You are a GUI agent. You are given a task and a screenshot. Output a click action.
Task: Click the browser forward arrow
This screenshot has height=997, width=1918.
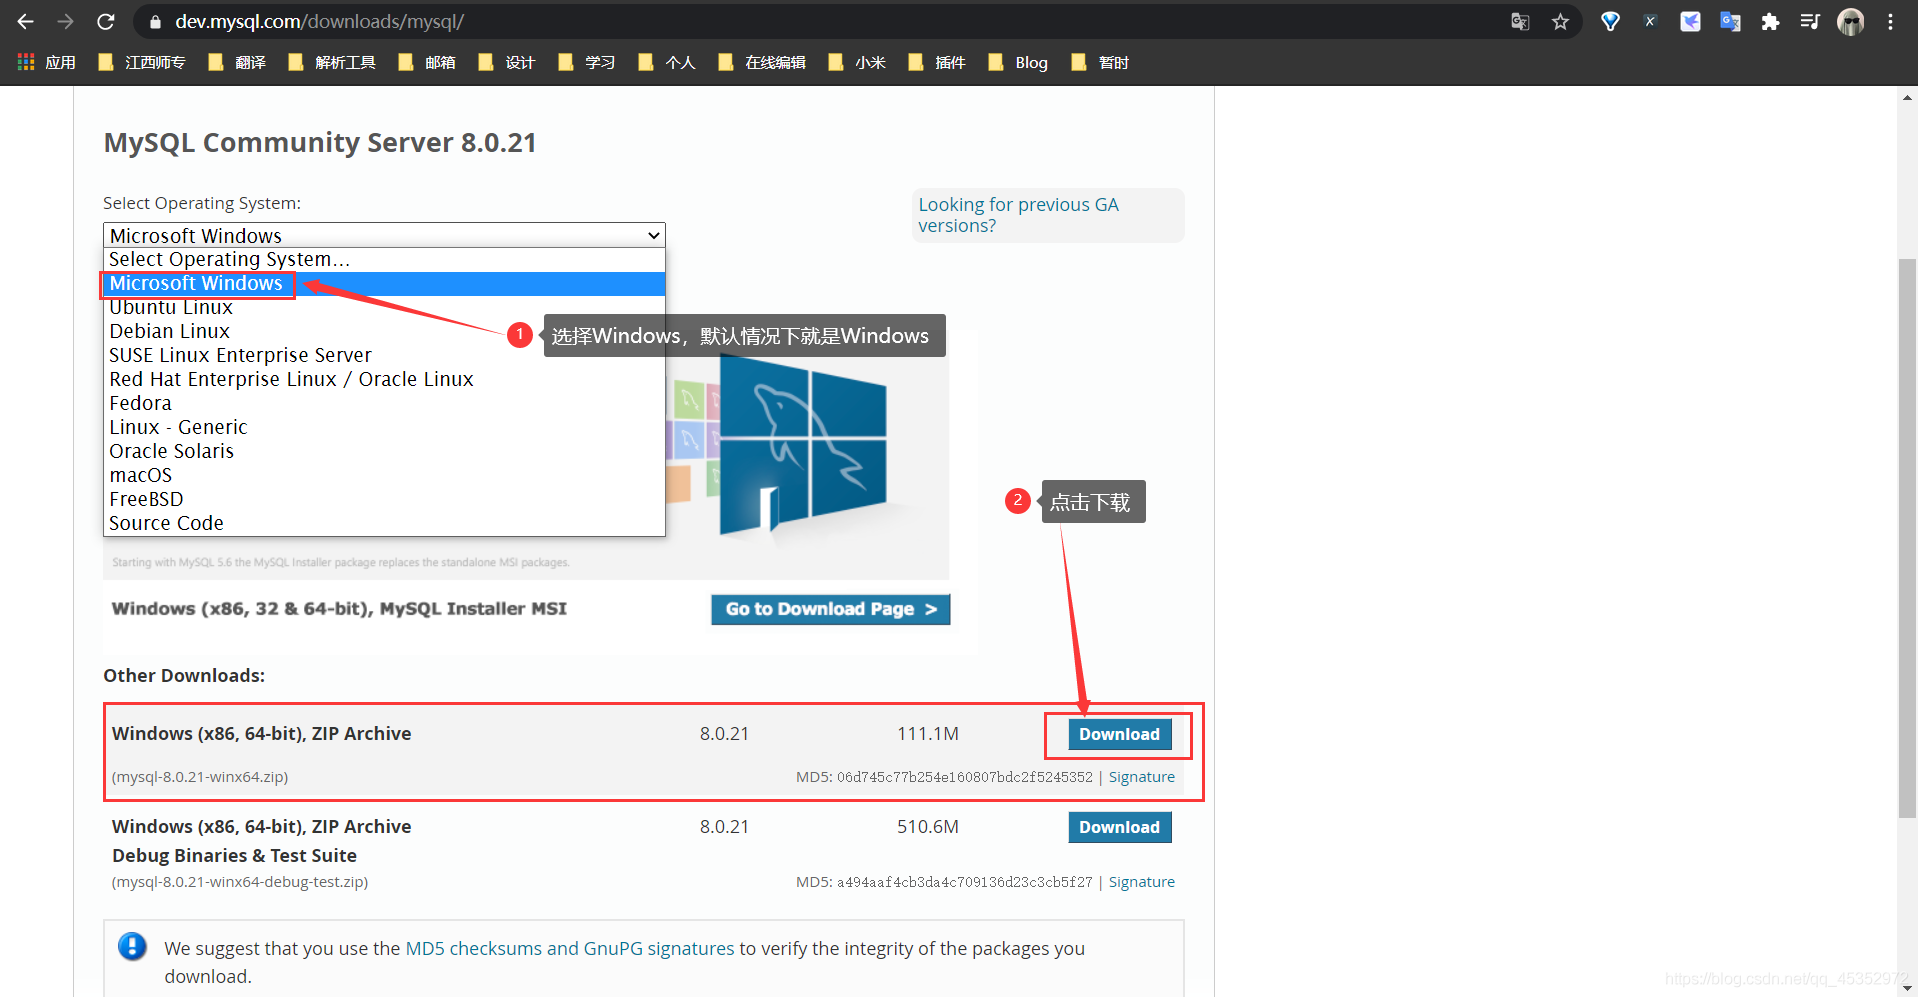pyautogui.click(x=65, y=21)
